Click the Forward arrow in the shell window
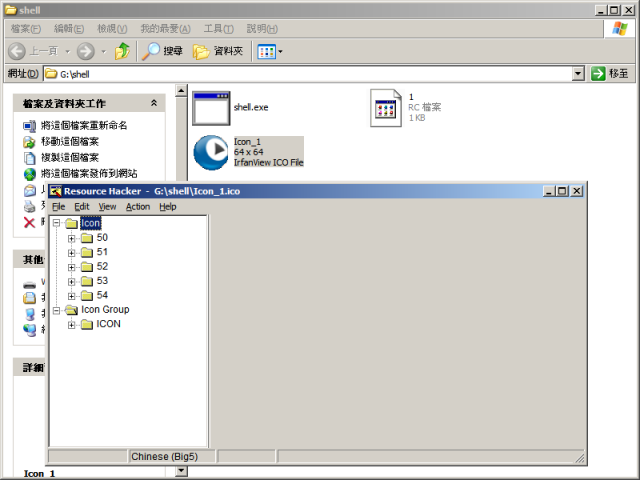This screenshot has width=640, height=480. point(86,51)
